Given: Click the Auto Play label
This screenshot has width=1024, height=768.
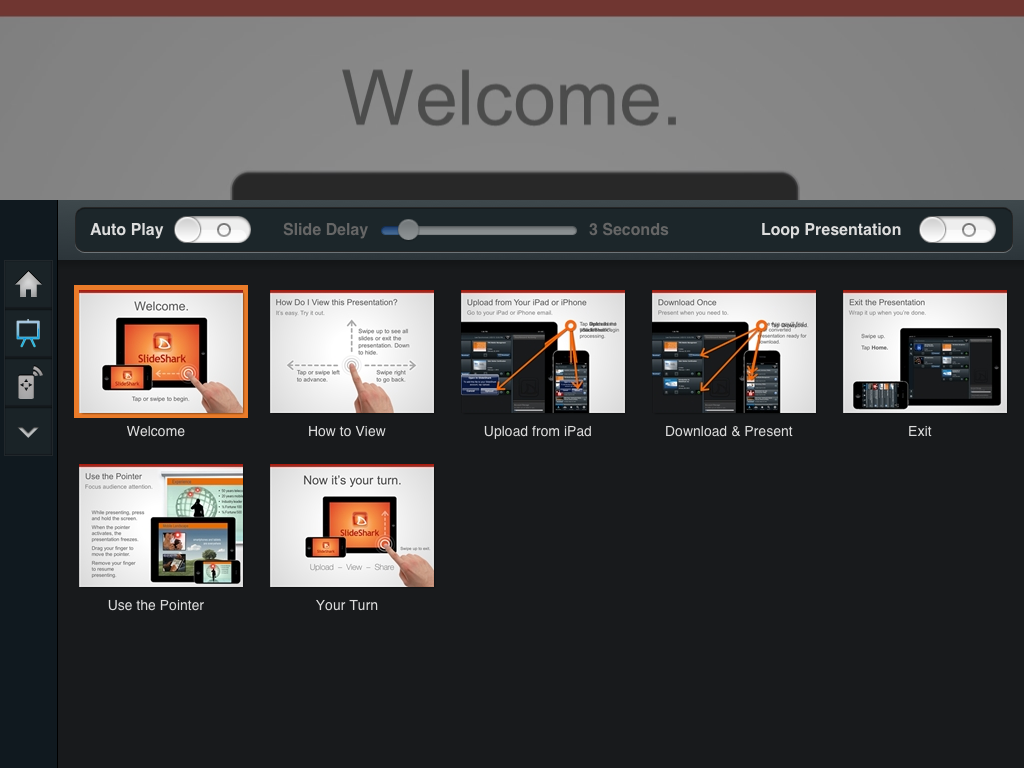Looking at the screenshot, I should coord(127,230).
